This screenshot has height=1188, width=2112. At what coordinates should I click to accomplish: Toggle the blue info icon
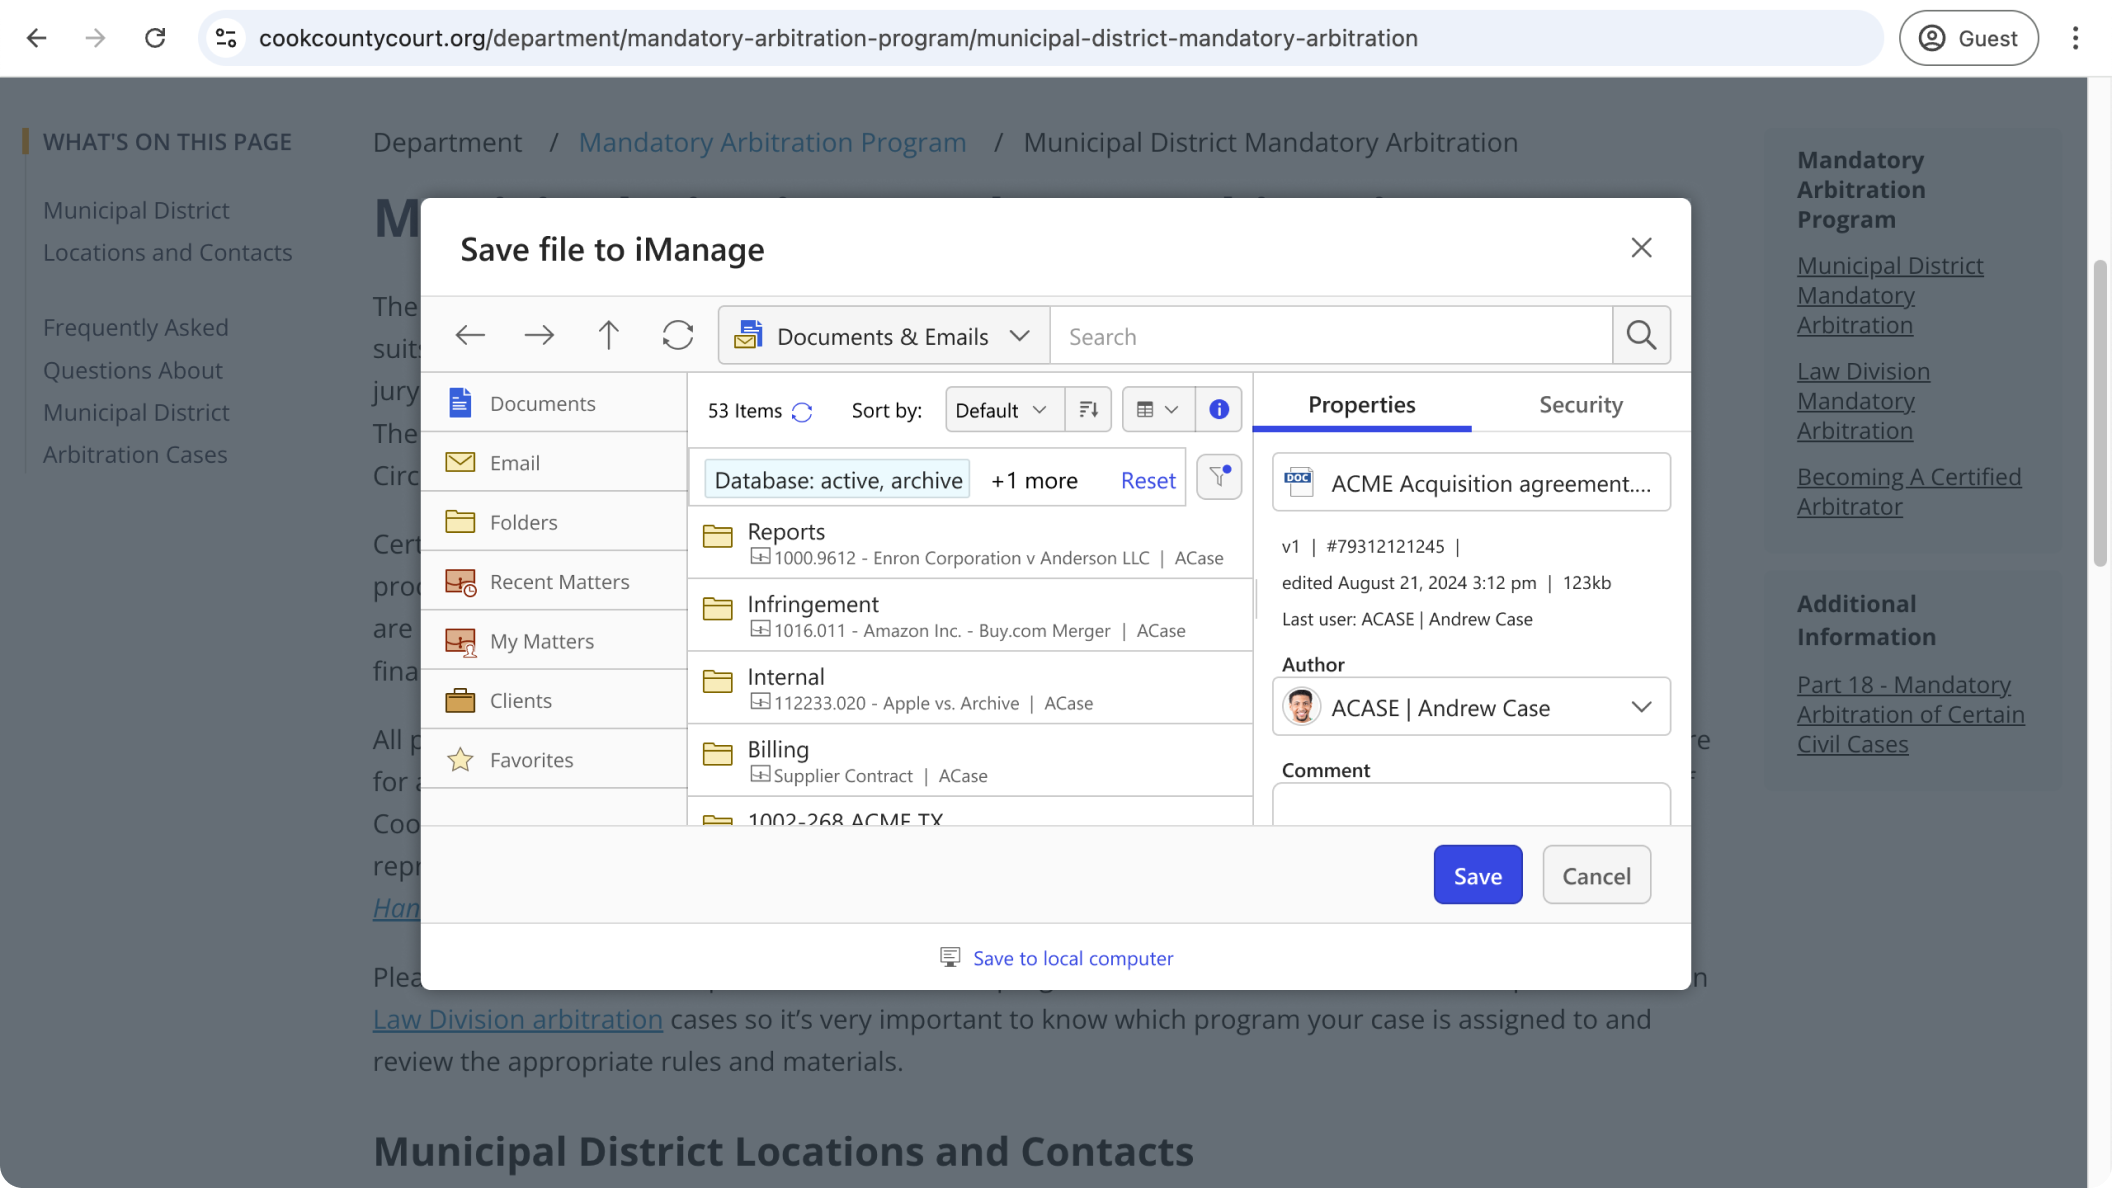point(1218,410)
